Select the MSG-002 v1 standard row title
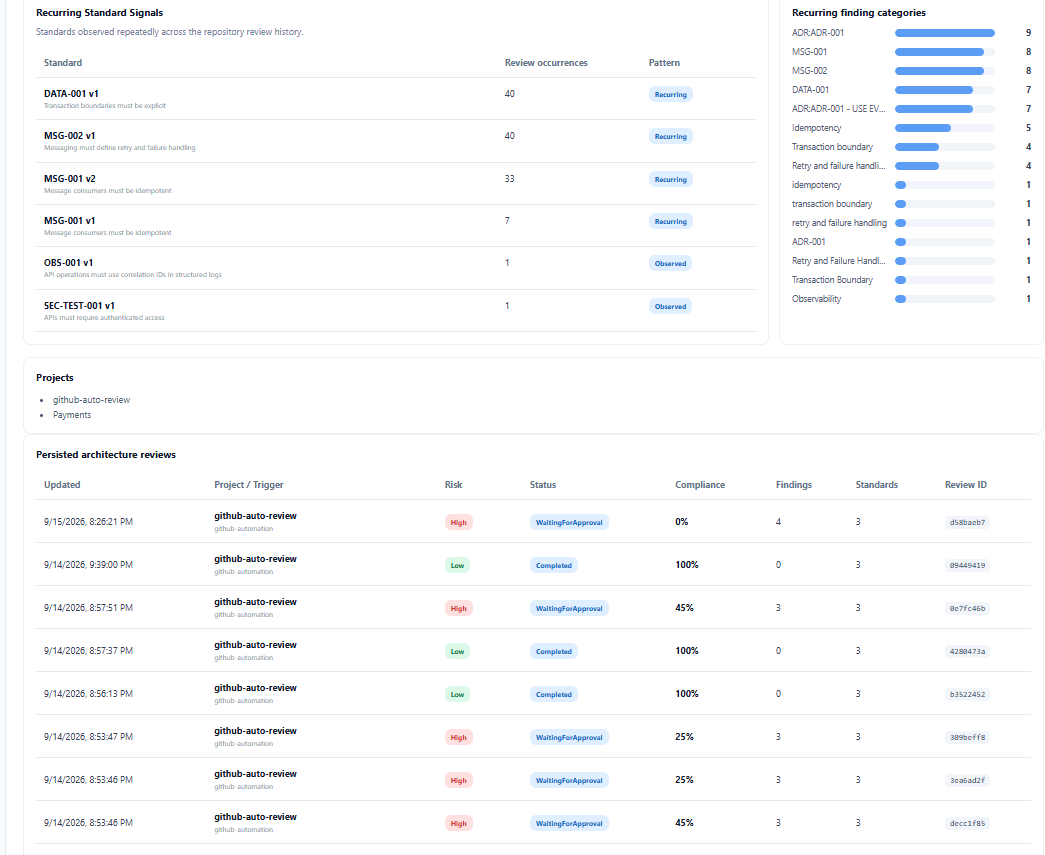 click(x=69, y=136)
